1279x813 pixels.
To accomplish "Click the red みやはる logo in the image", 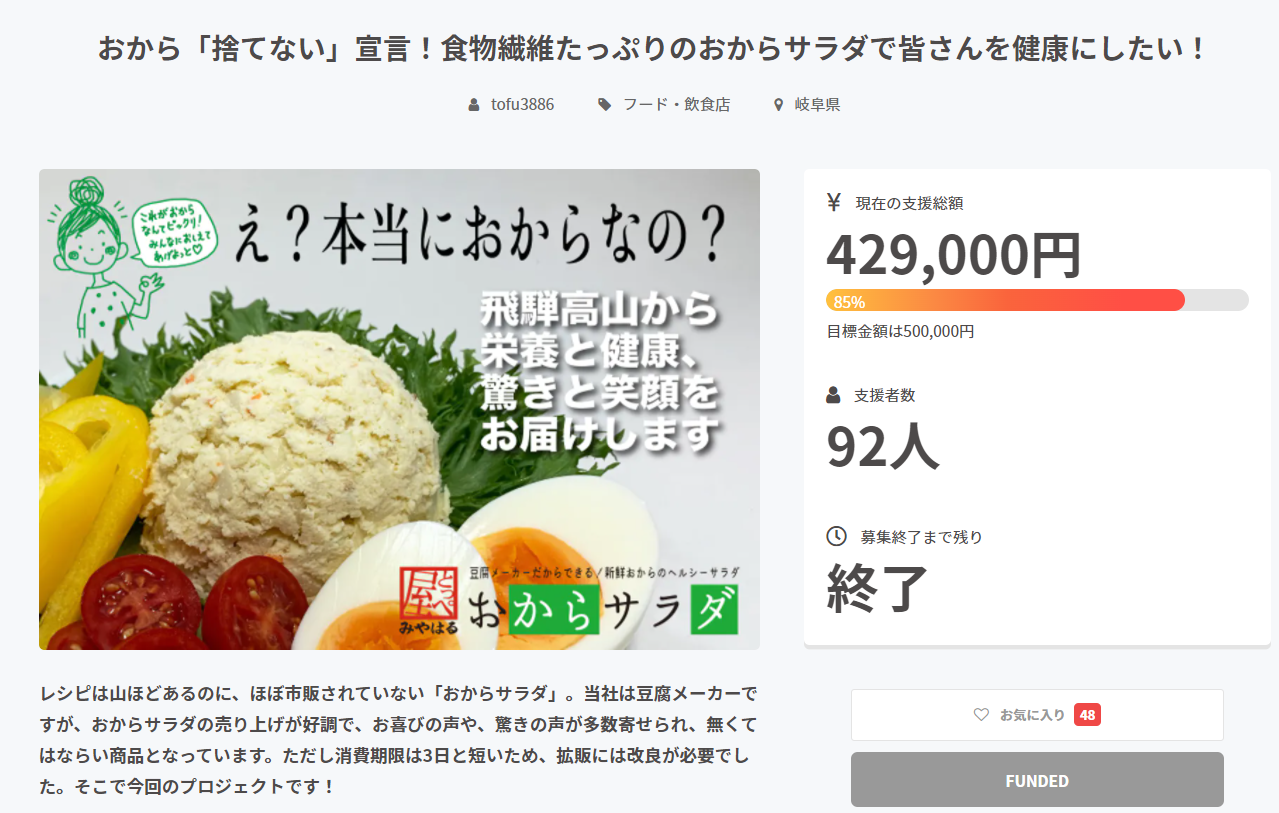I will 428,601.
